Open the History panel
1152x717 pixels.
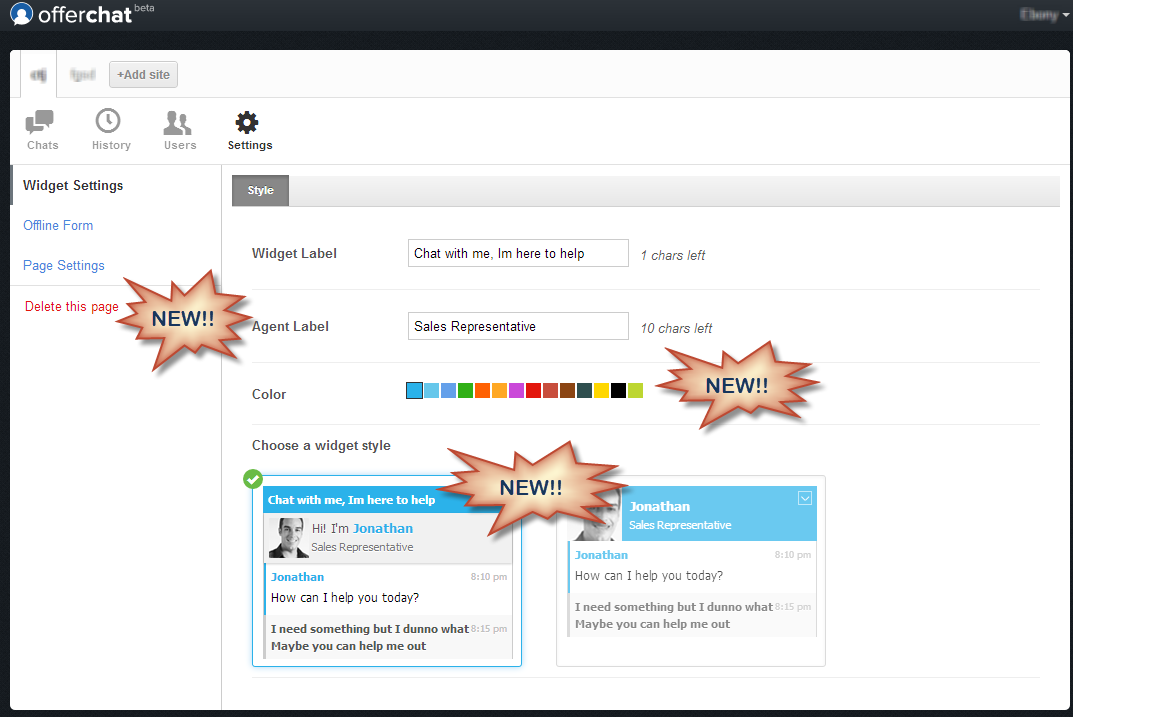[x=110, y=130]
